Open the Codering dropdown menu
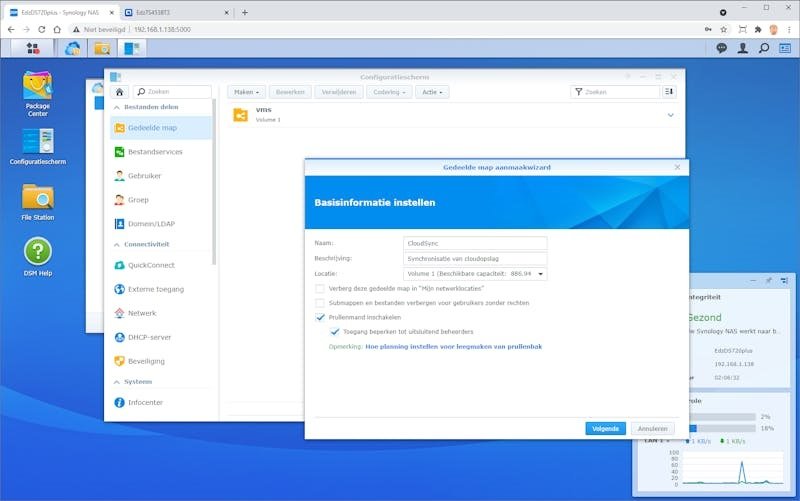The width and height of the screenshot is (800, 501). pos(389,92)
